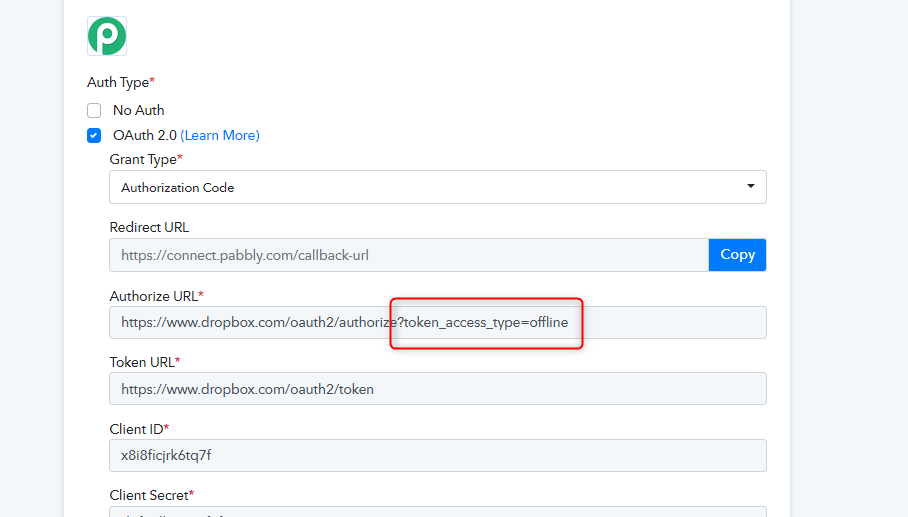Open the Learn More link

pos(219,135)
